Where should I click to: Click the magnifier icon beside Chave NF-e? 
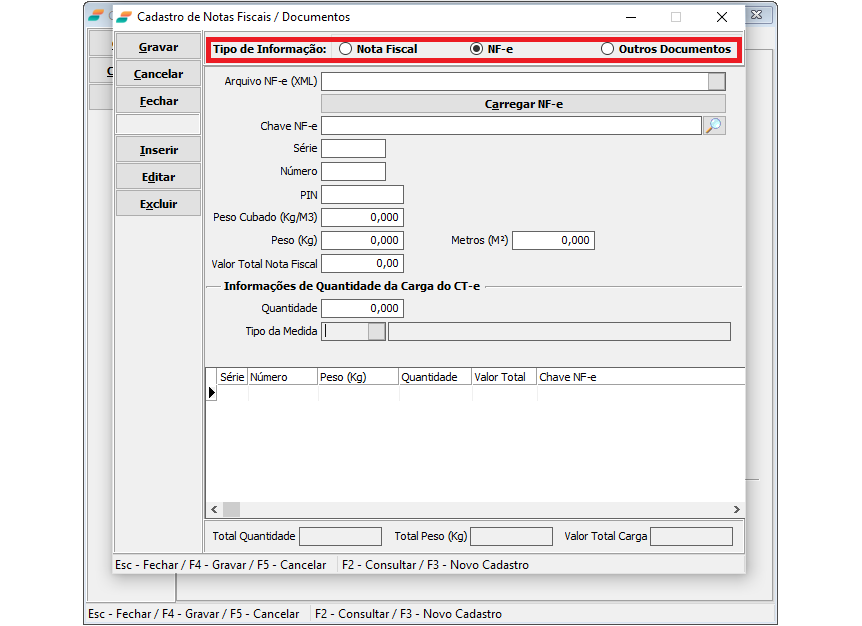click(714, 125)
